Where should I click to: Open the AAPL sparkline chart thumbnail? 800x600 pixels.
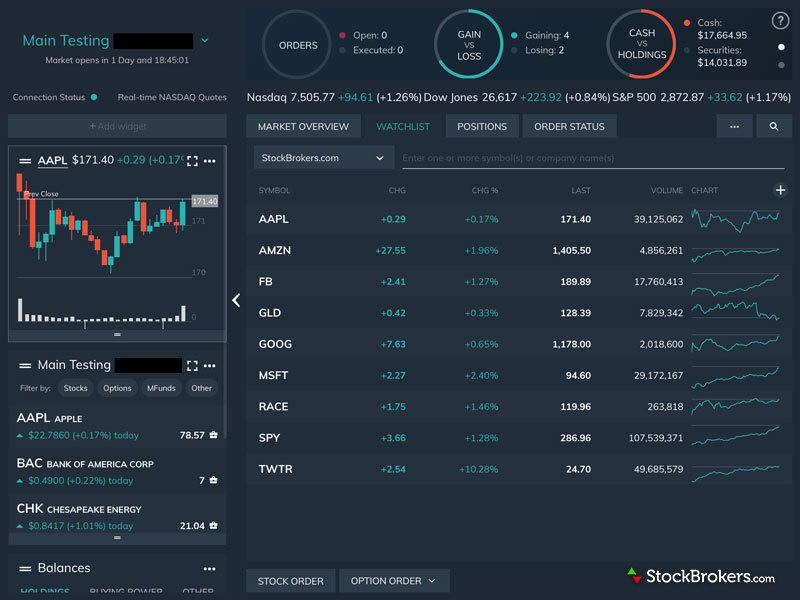(735, 219)
